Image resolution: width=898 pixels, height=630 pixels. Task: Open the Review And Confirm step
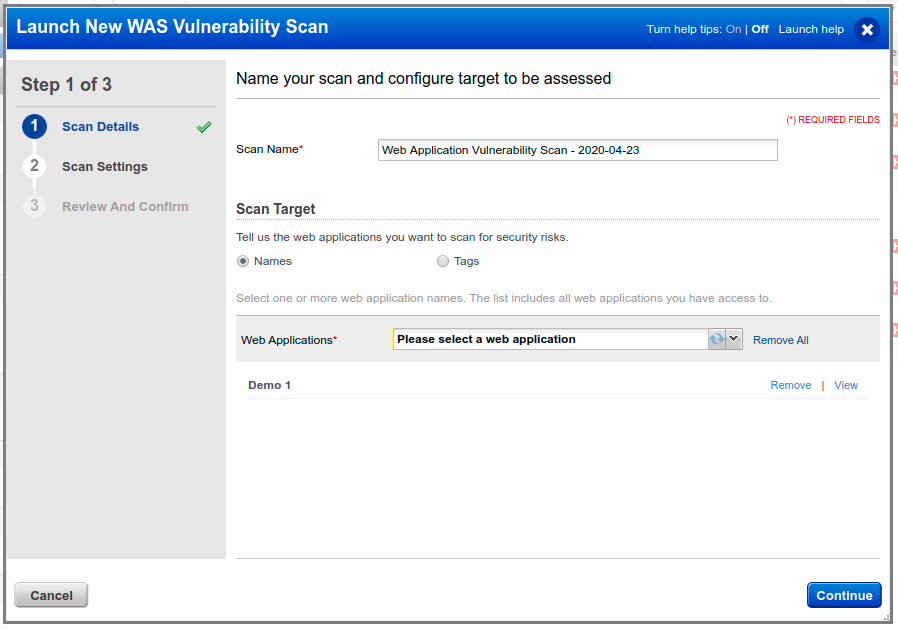pos(124,207)
